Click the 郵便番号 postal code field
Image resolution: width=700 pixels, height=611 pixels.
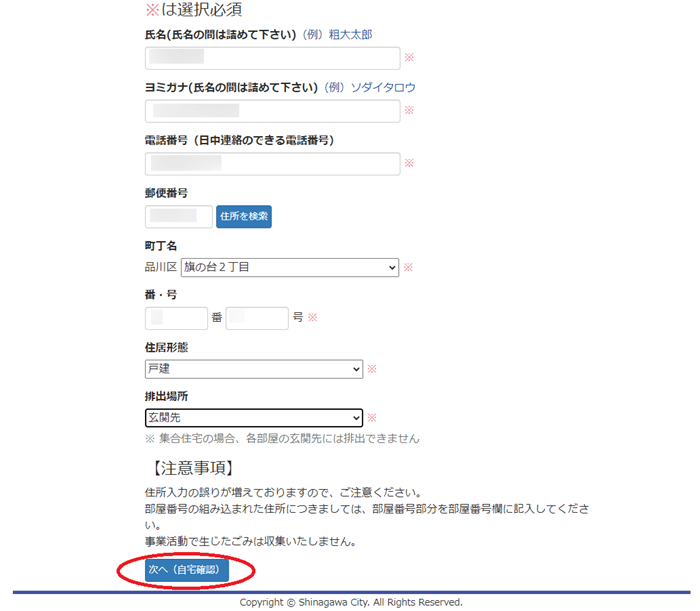(179, 216)
